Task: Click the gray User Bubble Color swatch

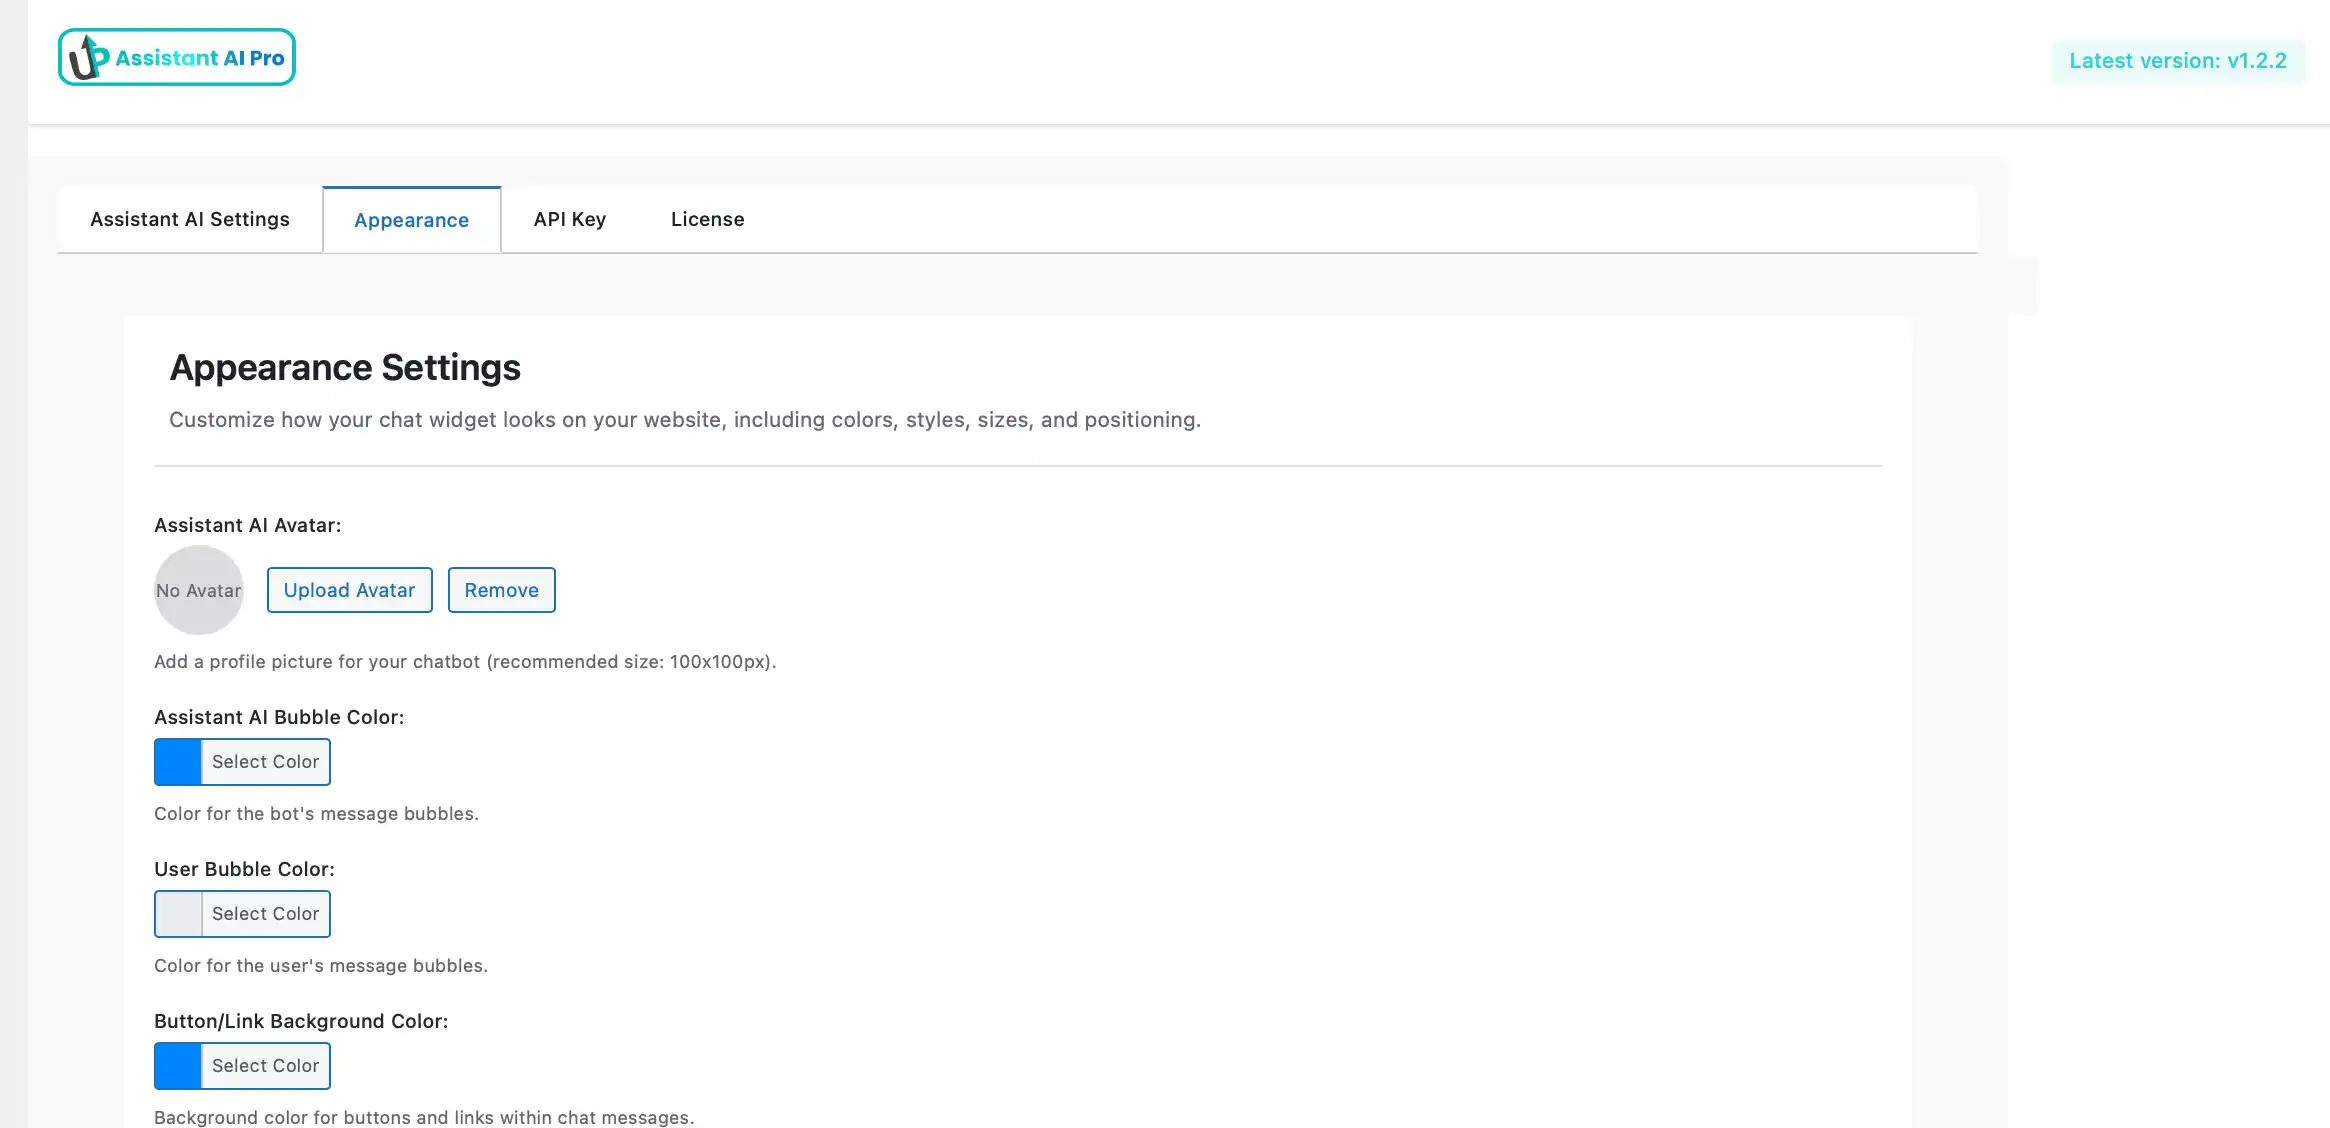Action: click(x=178, y=914)
